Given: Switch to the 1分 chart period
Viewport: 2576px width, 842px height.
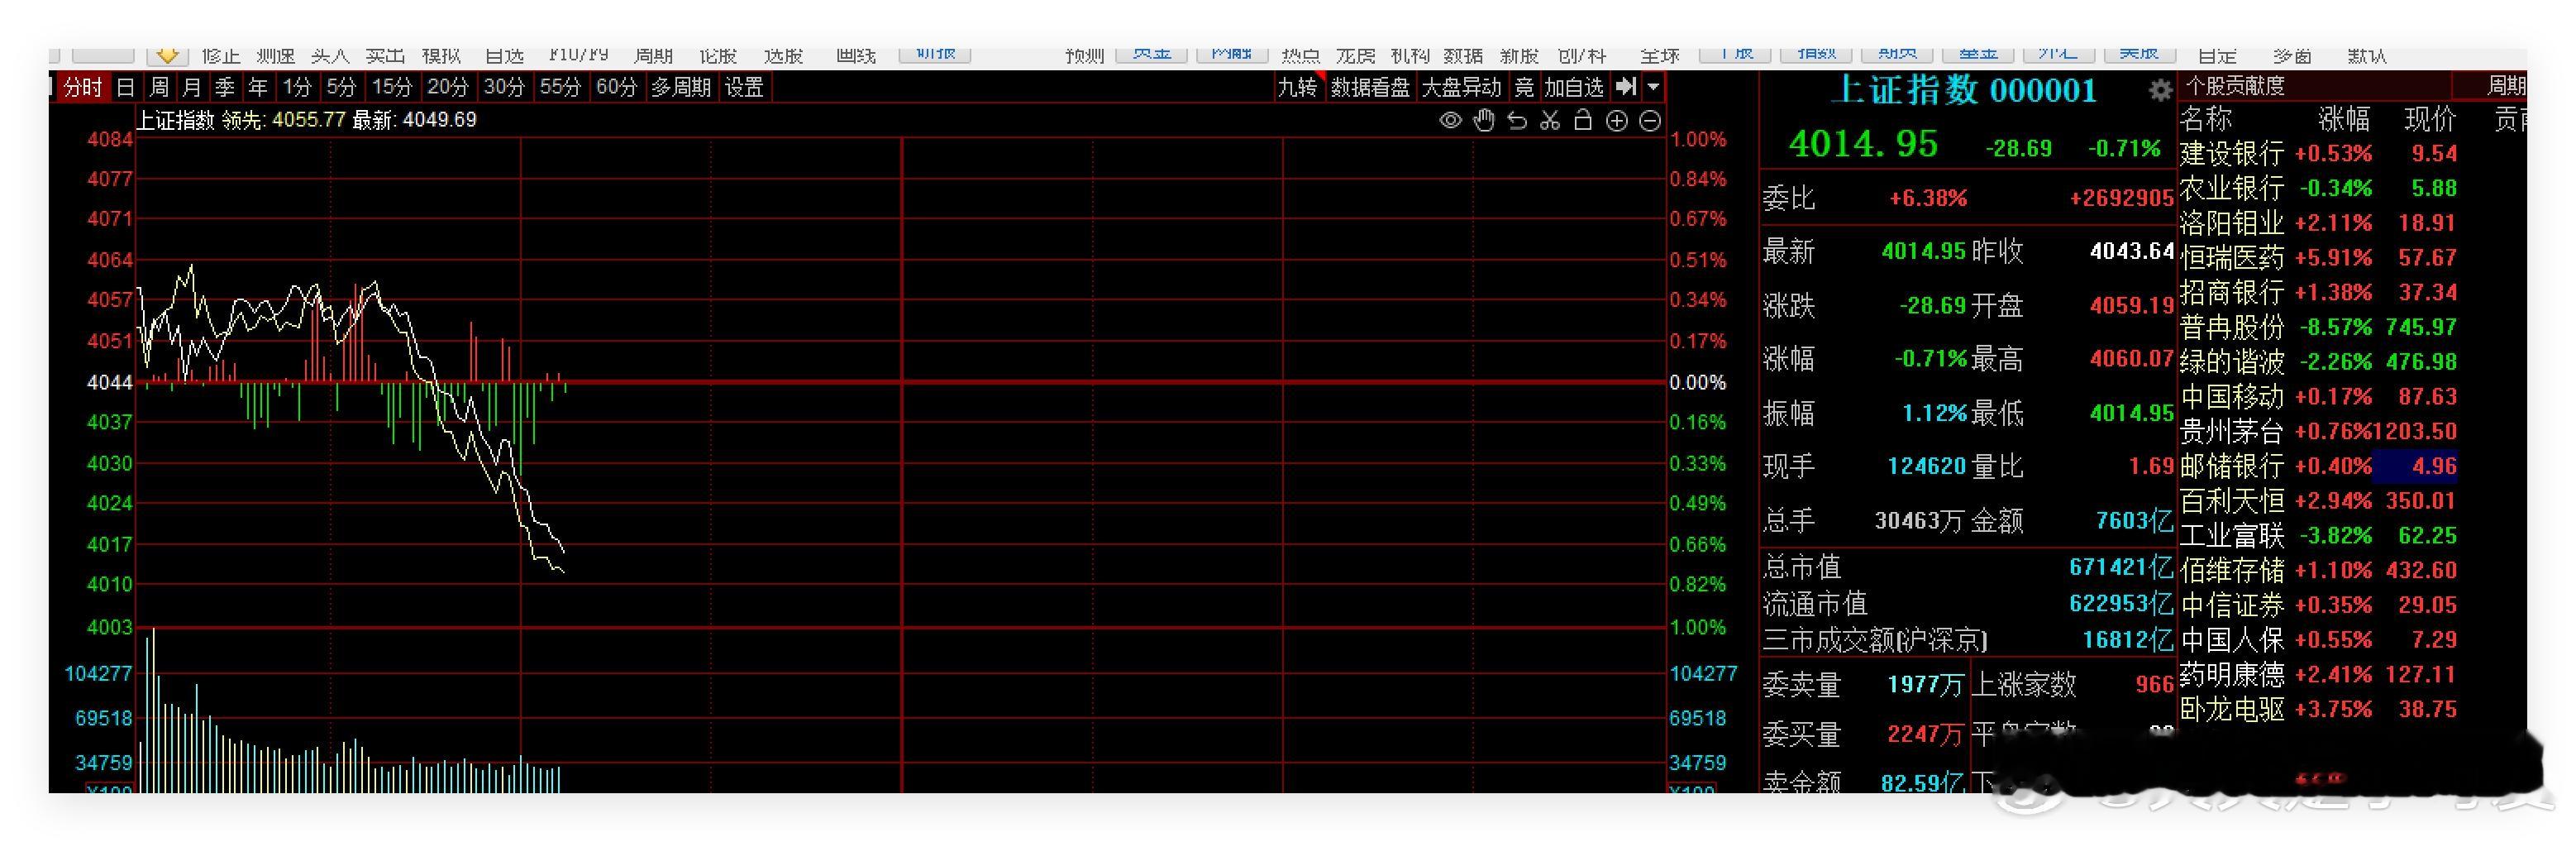Looking at the screenshot, I should [x=297, y=87].
